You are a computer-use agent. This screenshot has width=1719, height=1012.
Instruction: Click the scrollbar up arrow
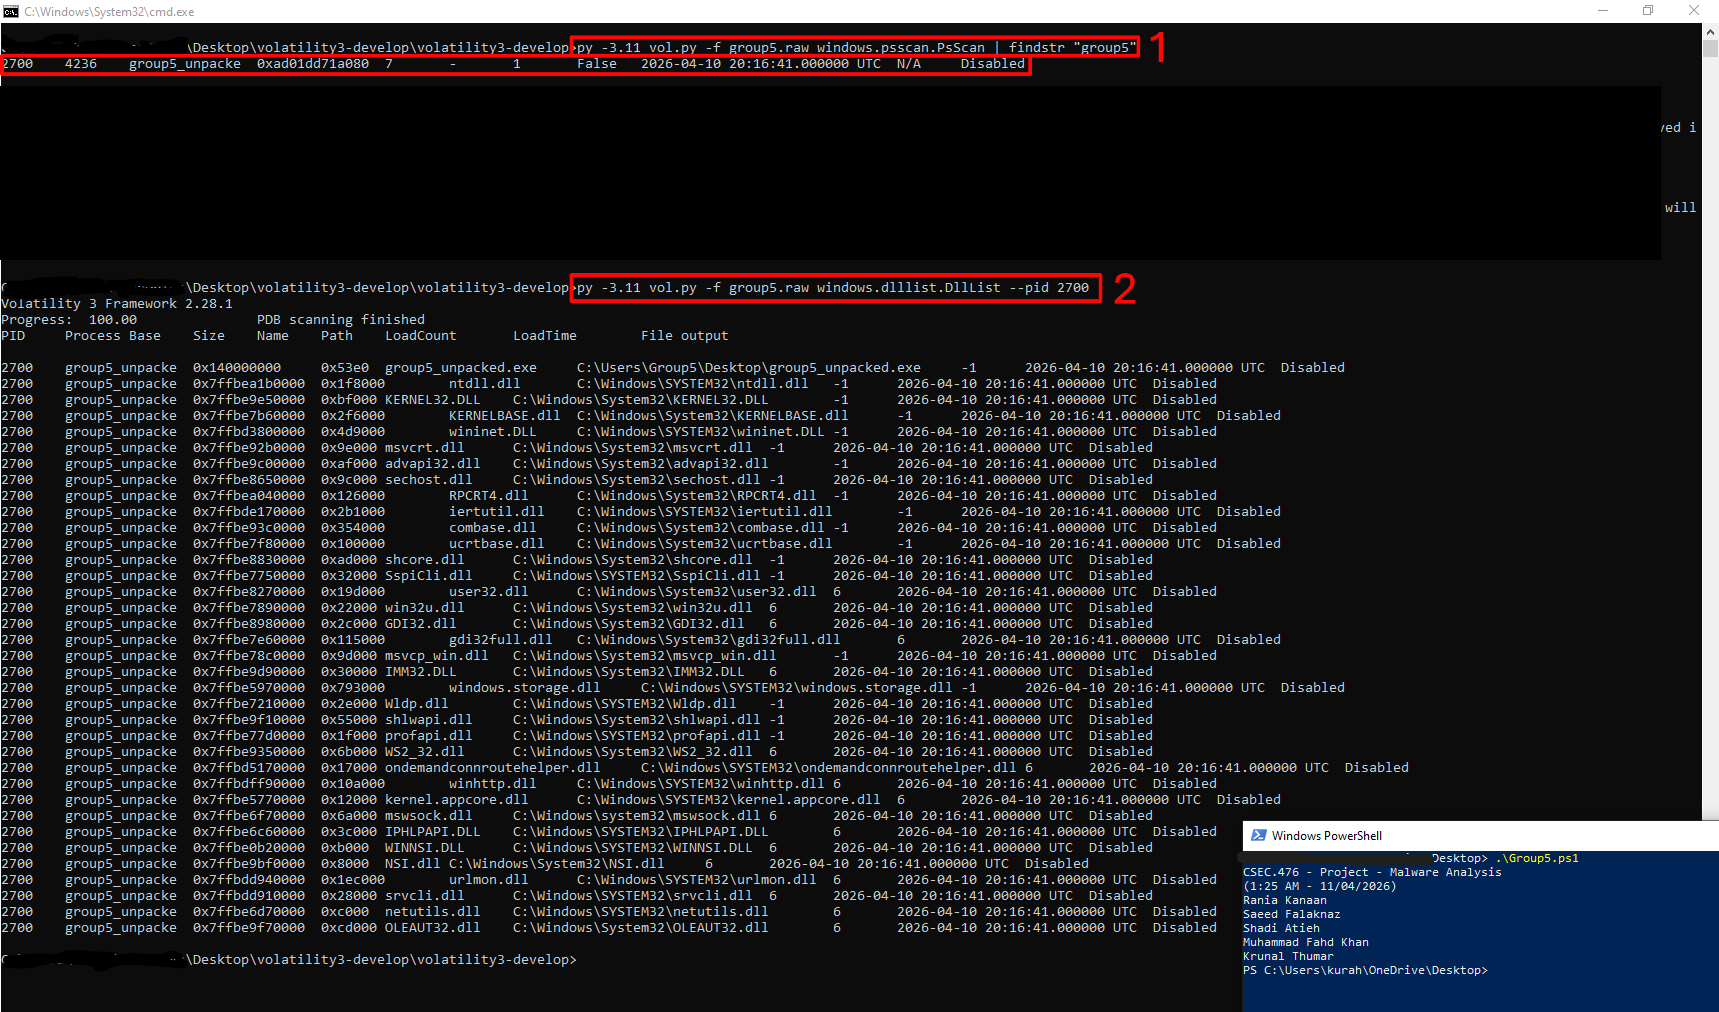tap(1708, 30)
